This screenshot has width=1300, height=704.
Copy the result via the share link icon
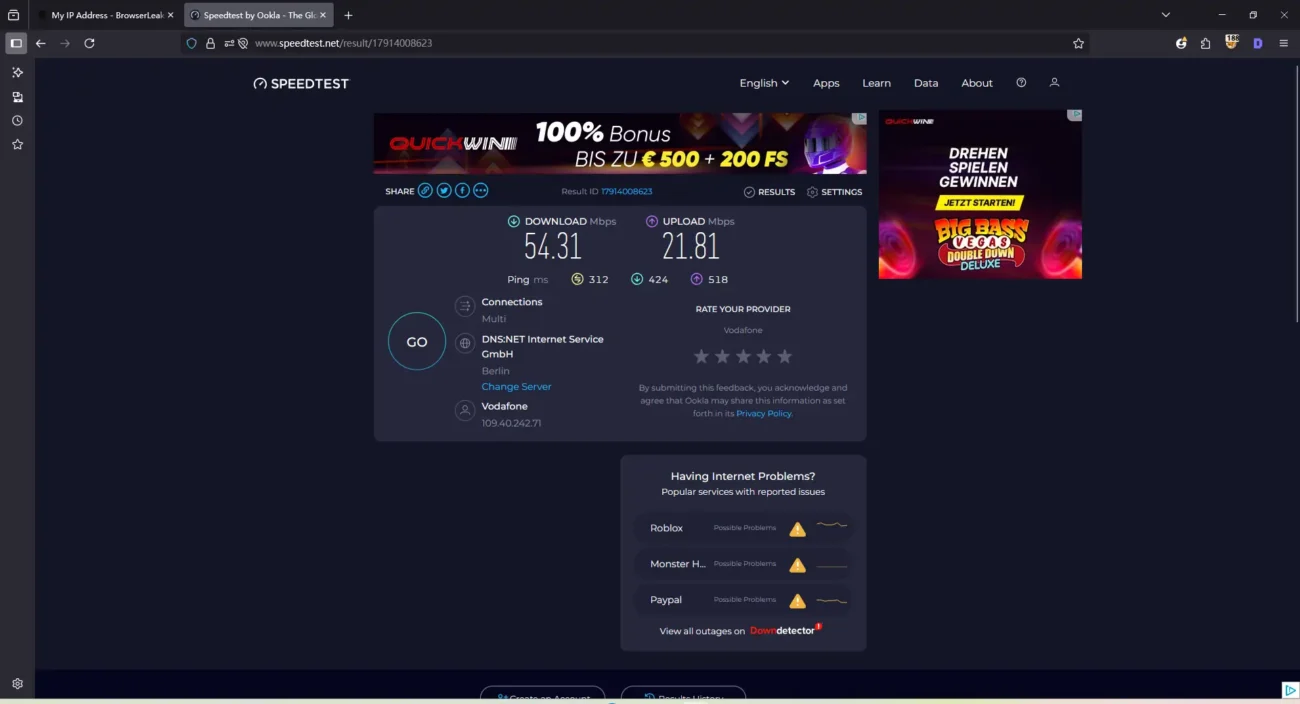tap(425, 191)
